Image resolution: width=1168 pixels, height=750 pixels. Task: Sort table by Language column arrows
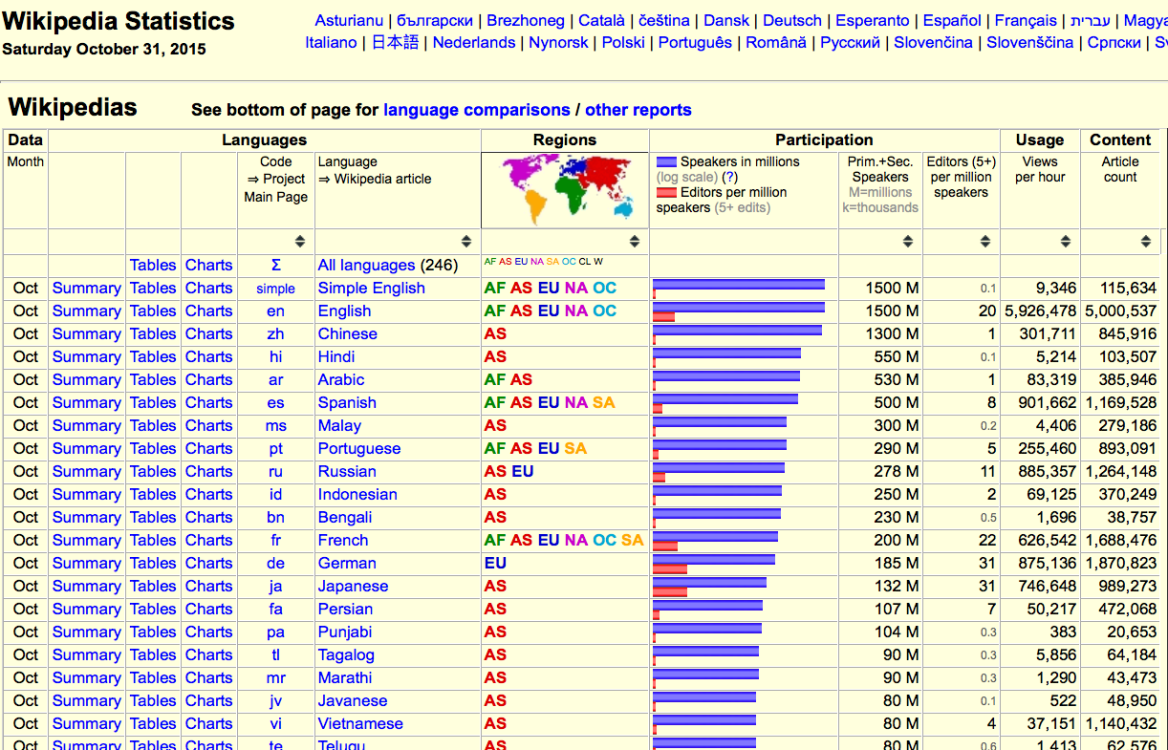pos(466,241)
